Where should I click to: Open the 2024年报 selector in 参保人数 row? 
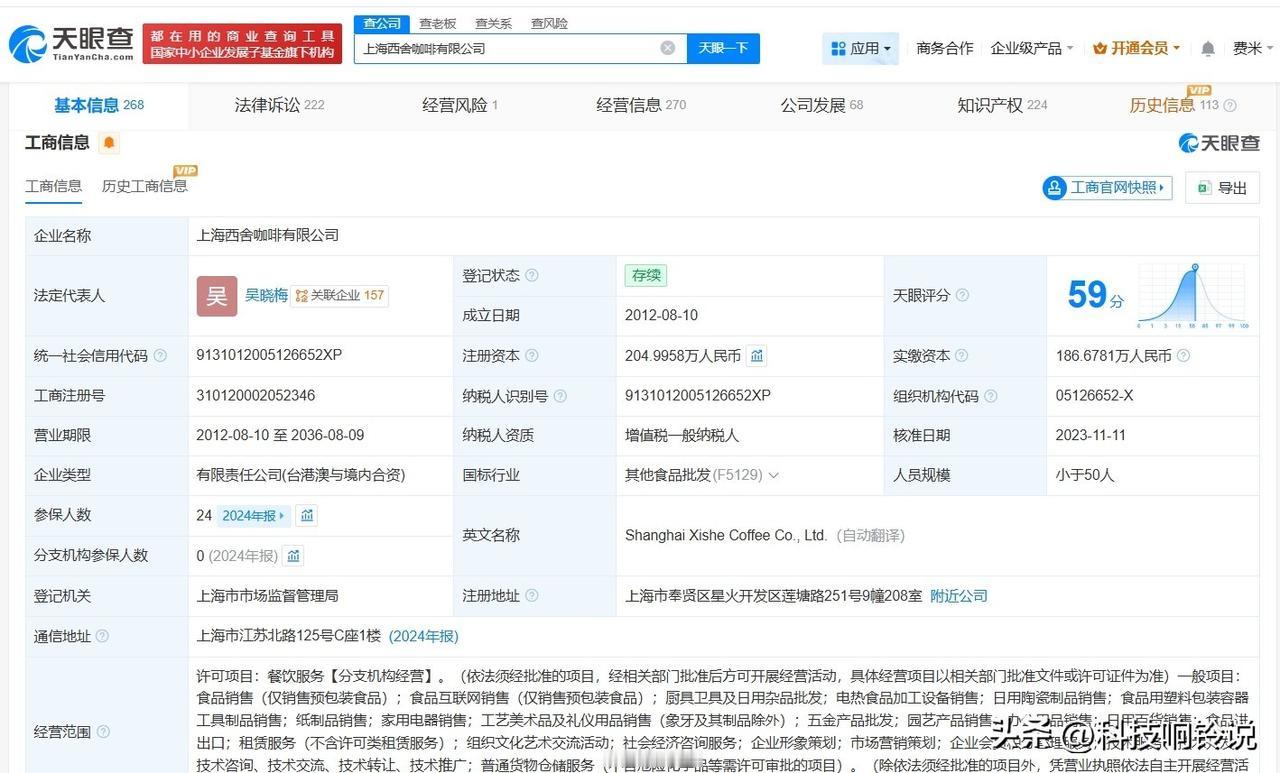[x=253, y=515]
